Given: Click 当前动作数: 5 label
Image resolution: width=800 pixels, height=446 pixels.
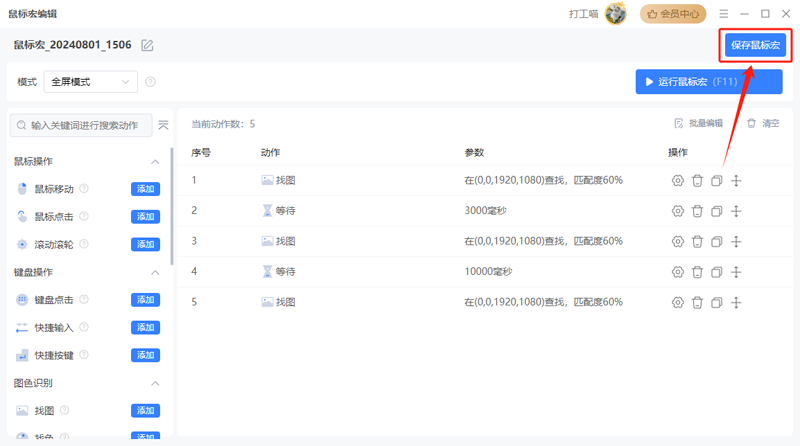Looking at the screenshot, I should [x=223, y=124].
